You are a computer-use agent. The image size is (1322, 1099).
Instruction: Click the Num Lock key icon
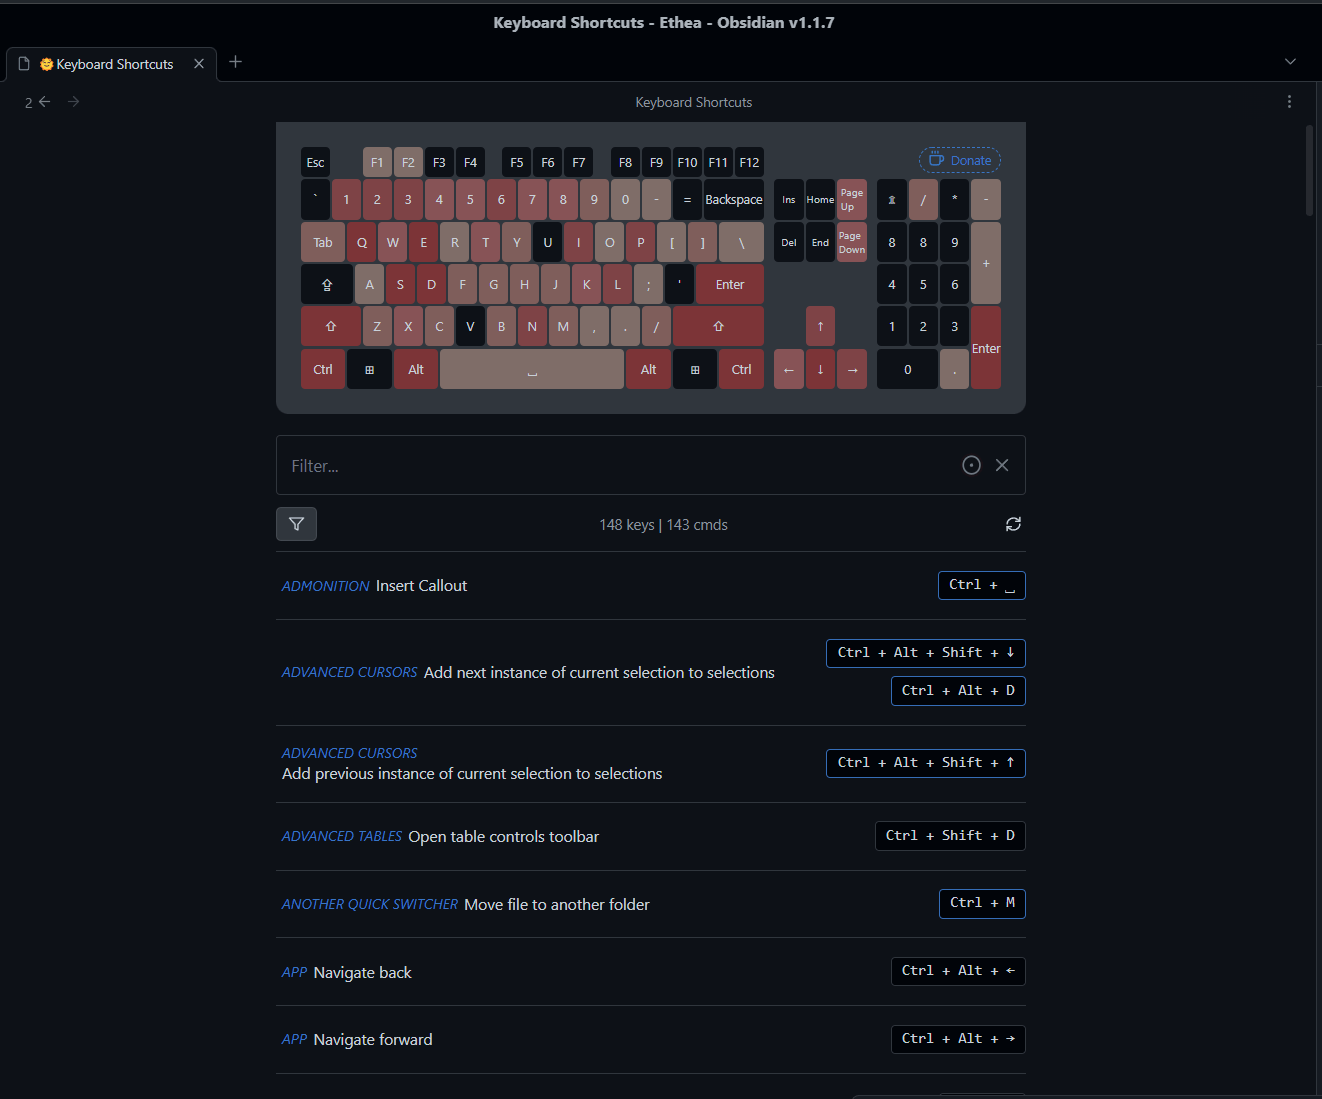tap(892, 200)
